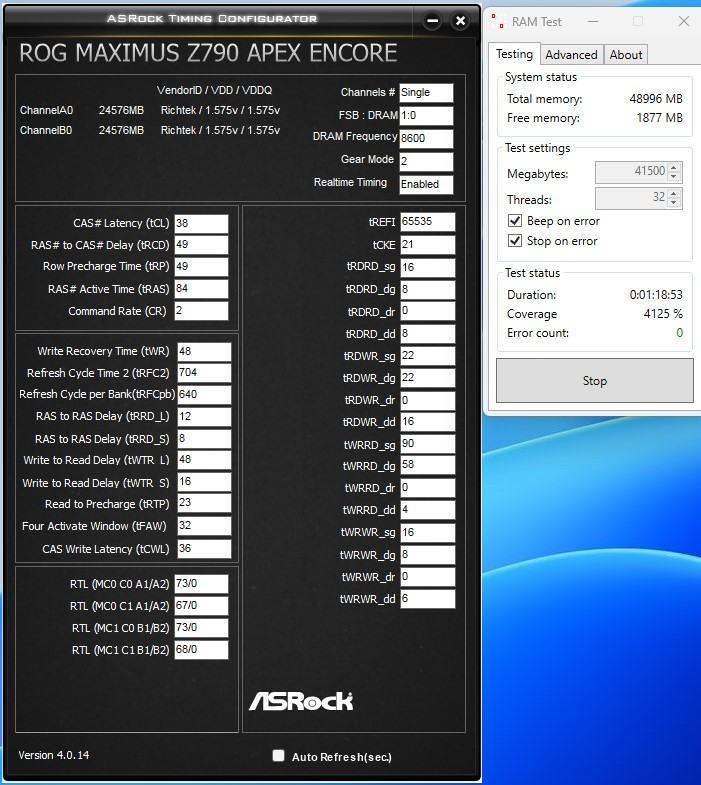701x785 pixels.
Task: Select the Write Recovery Time (tWR) field
Action: (204, 351)
